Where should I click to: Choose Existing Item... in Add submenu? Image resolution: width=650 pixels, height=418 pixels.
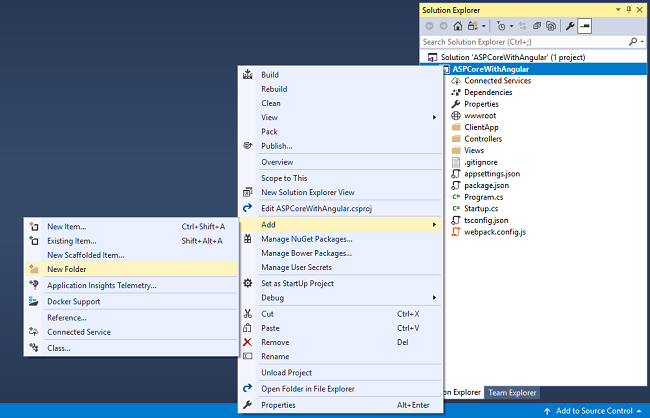pyautogui.click(x=131, y=241)
